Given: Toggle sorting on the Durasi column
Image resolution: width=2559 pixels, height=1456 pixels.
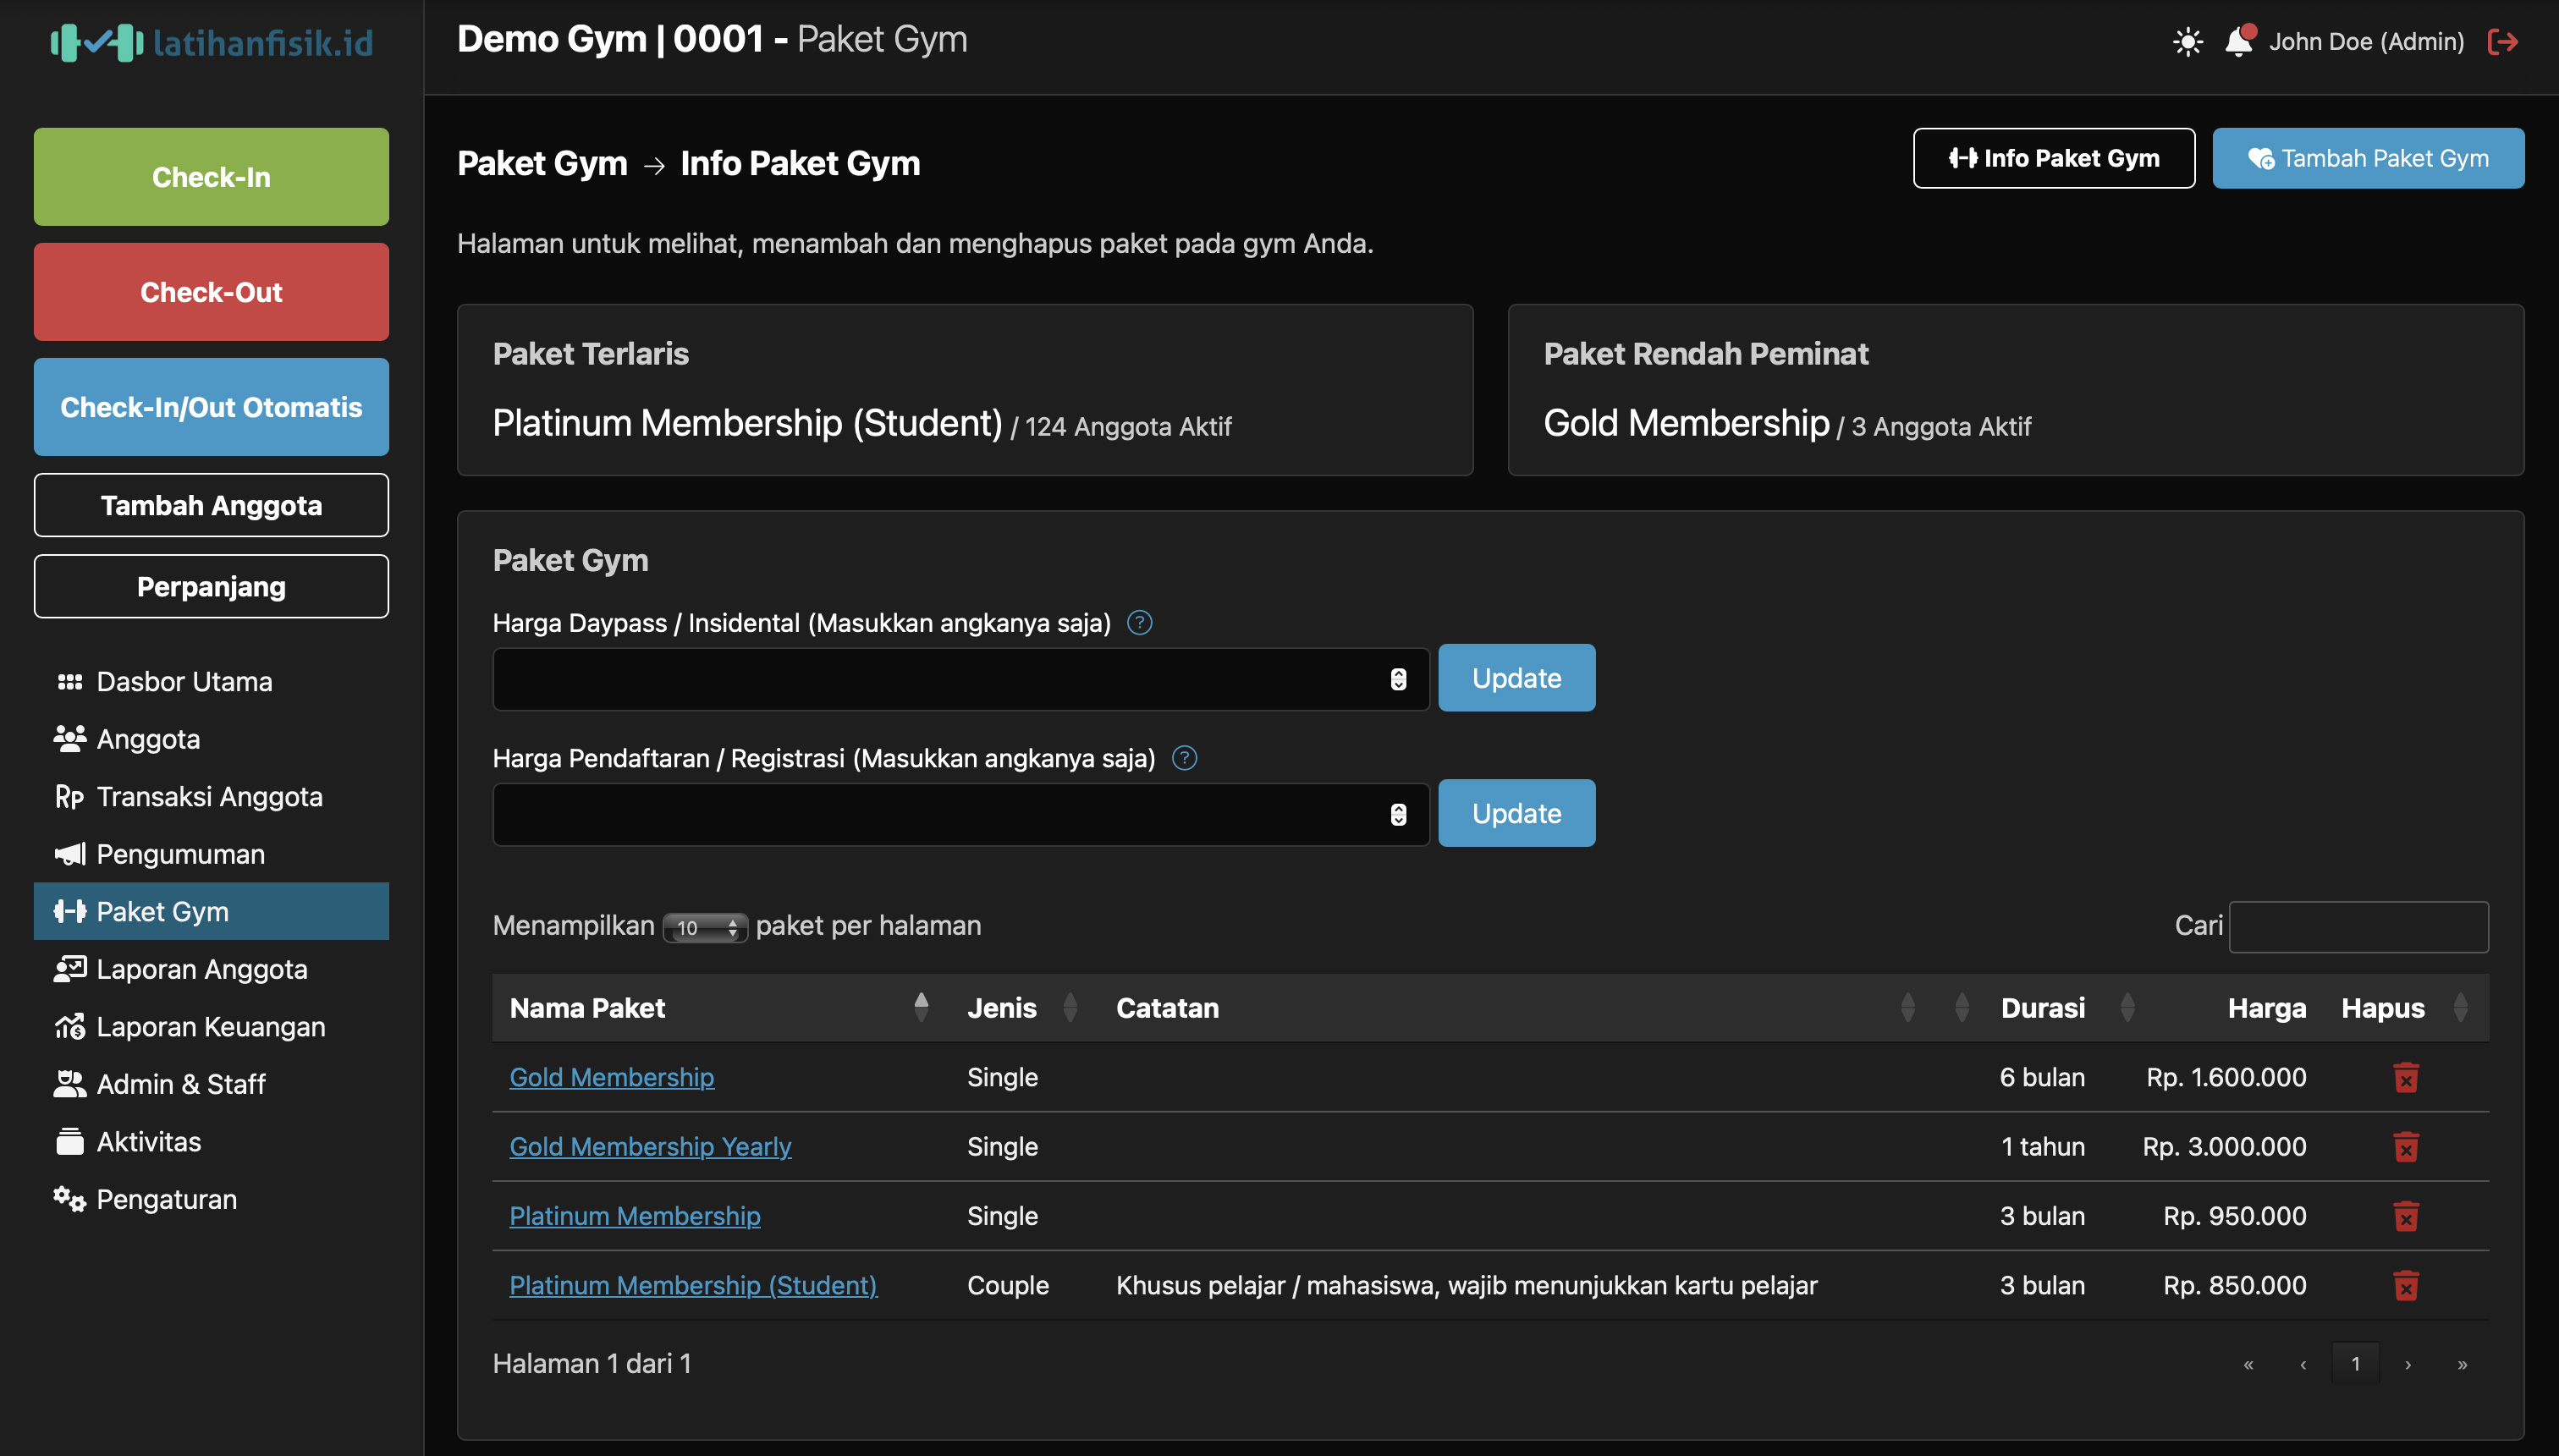Looking at the screenshot, I should (x=2127, y=1007).
